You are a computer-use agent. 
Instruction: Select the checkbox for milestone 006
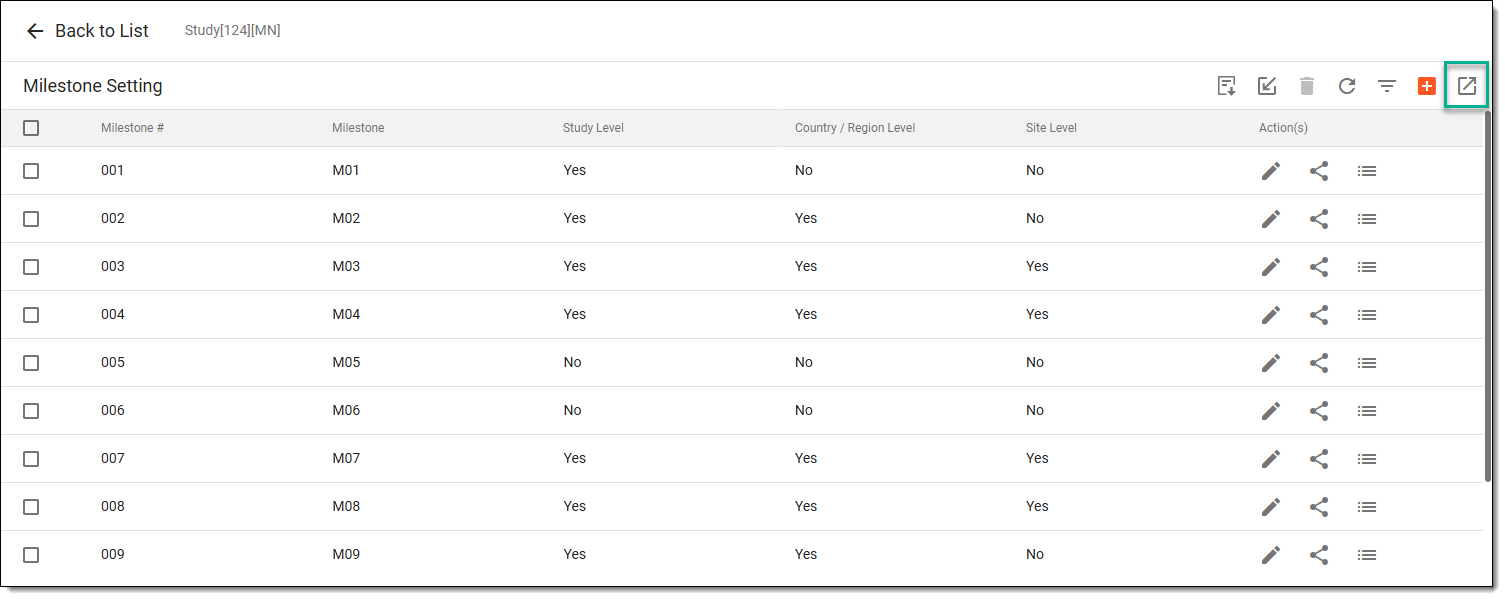pos(31,411)
